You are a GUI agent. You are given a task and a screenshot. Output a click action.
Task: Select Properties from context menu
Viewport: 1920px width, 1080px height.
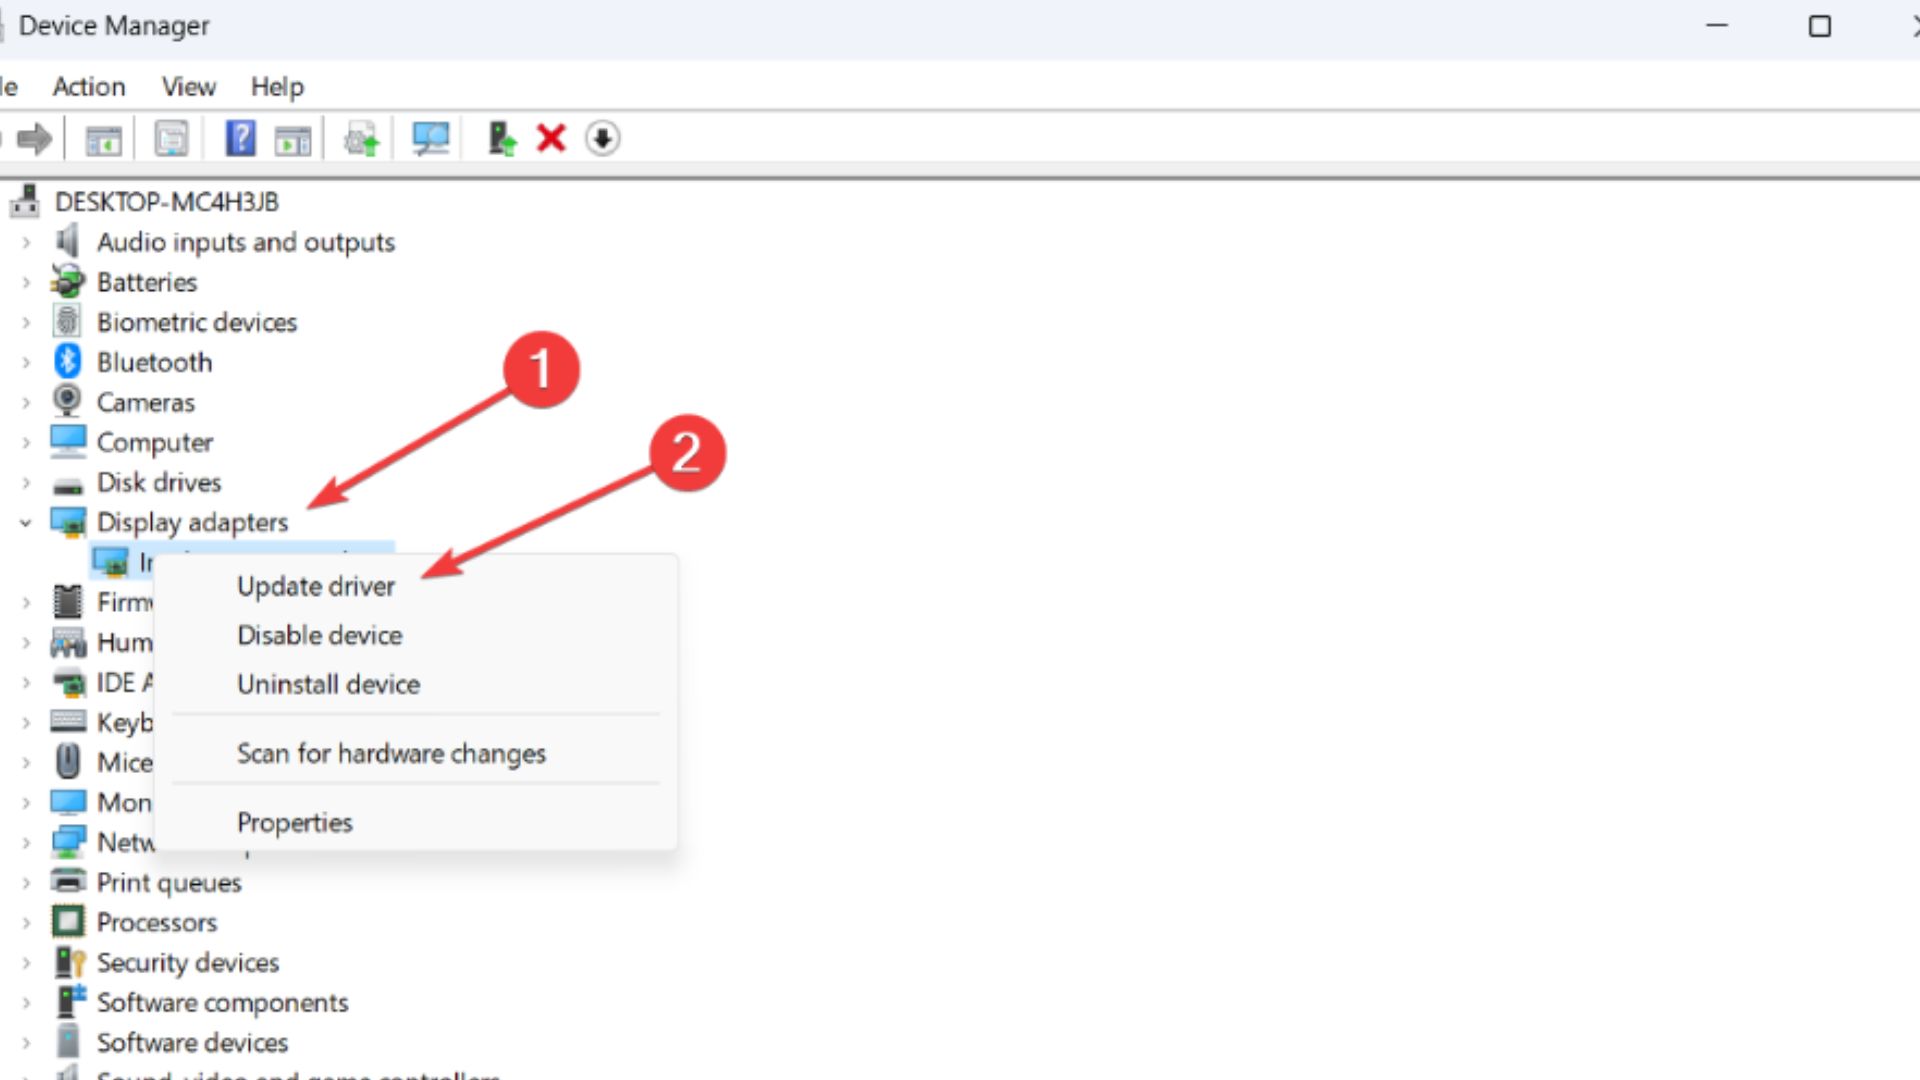click(293, 822)
